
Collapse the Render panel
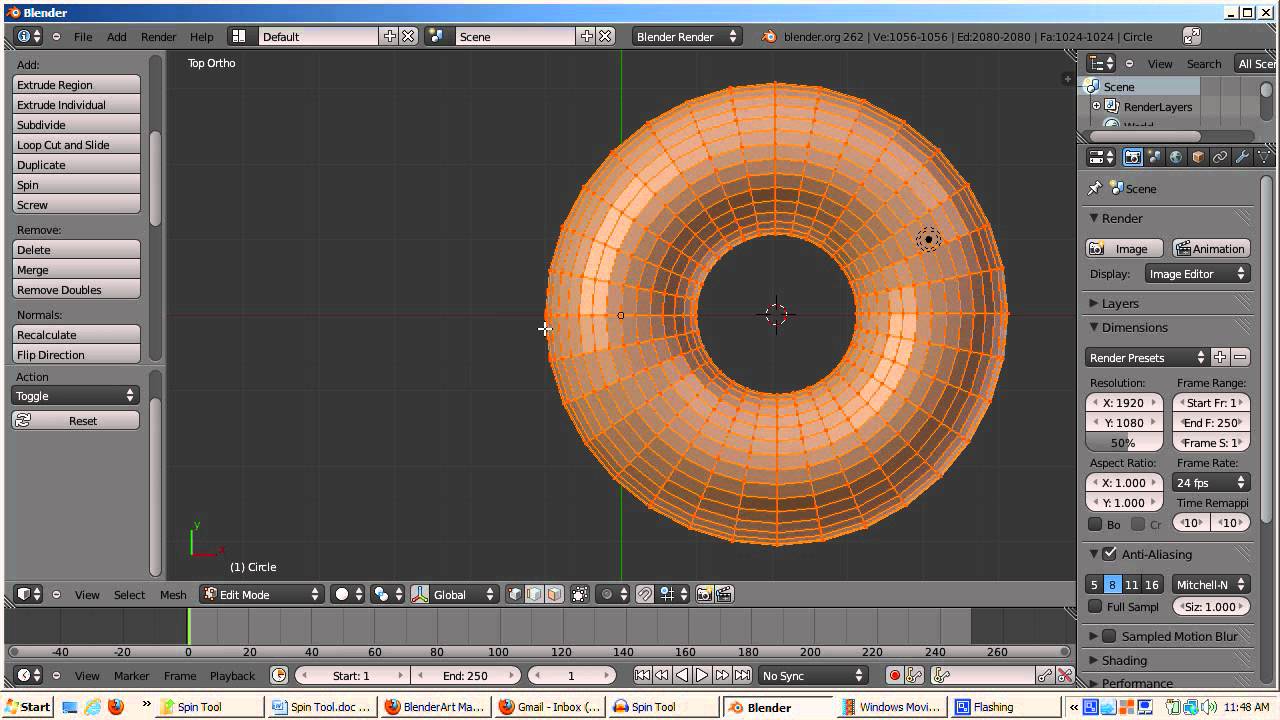[x=1095, y=218]
